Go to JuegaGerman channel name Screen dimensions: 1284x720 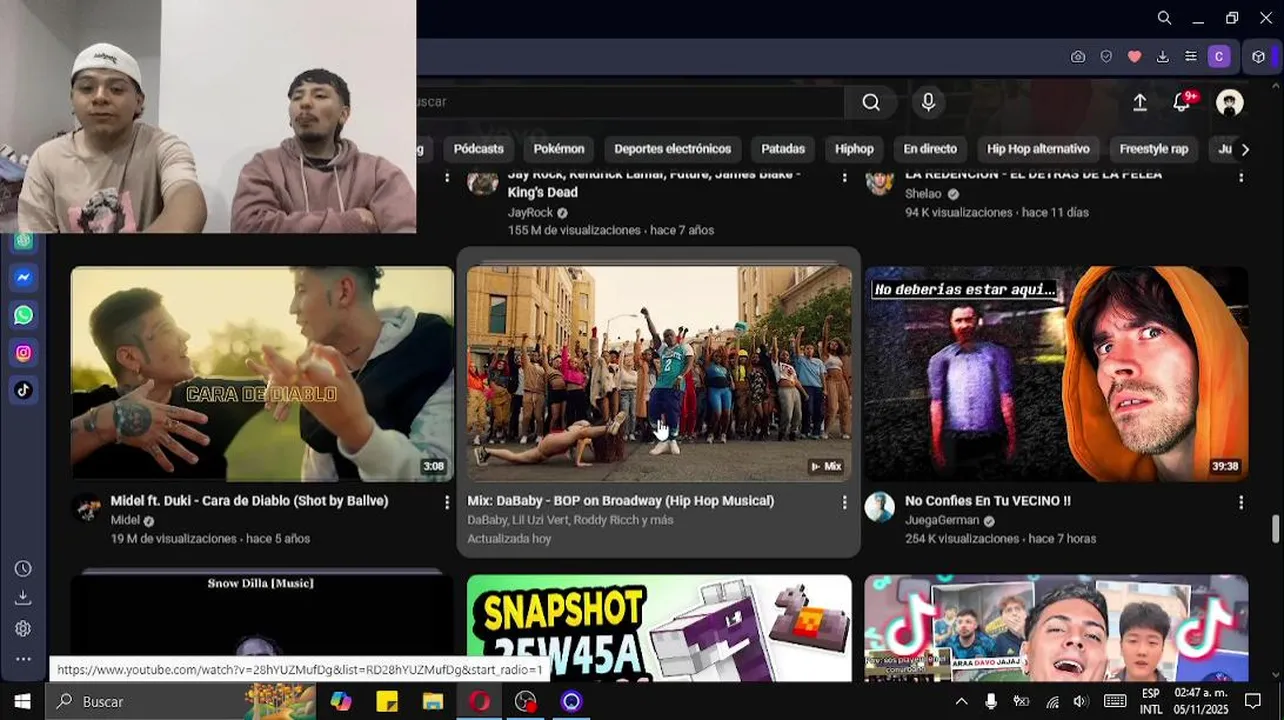pos(943,520)
